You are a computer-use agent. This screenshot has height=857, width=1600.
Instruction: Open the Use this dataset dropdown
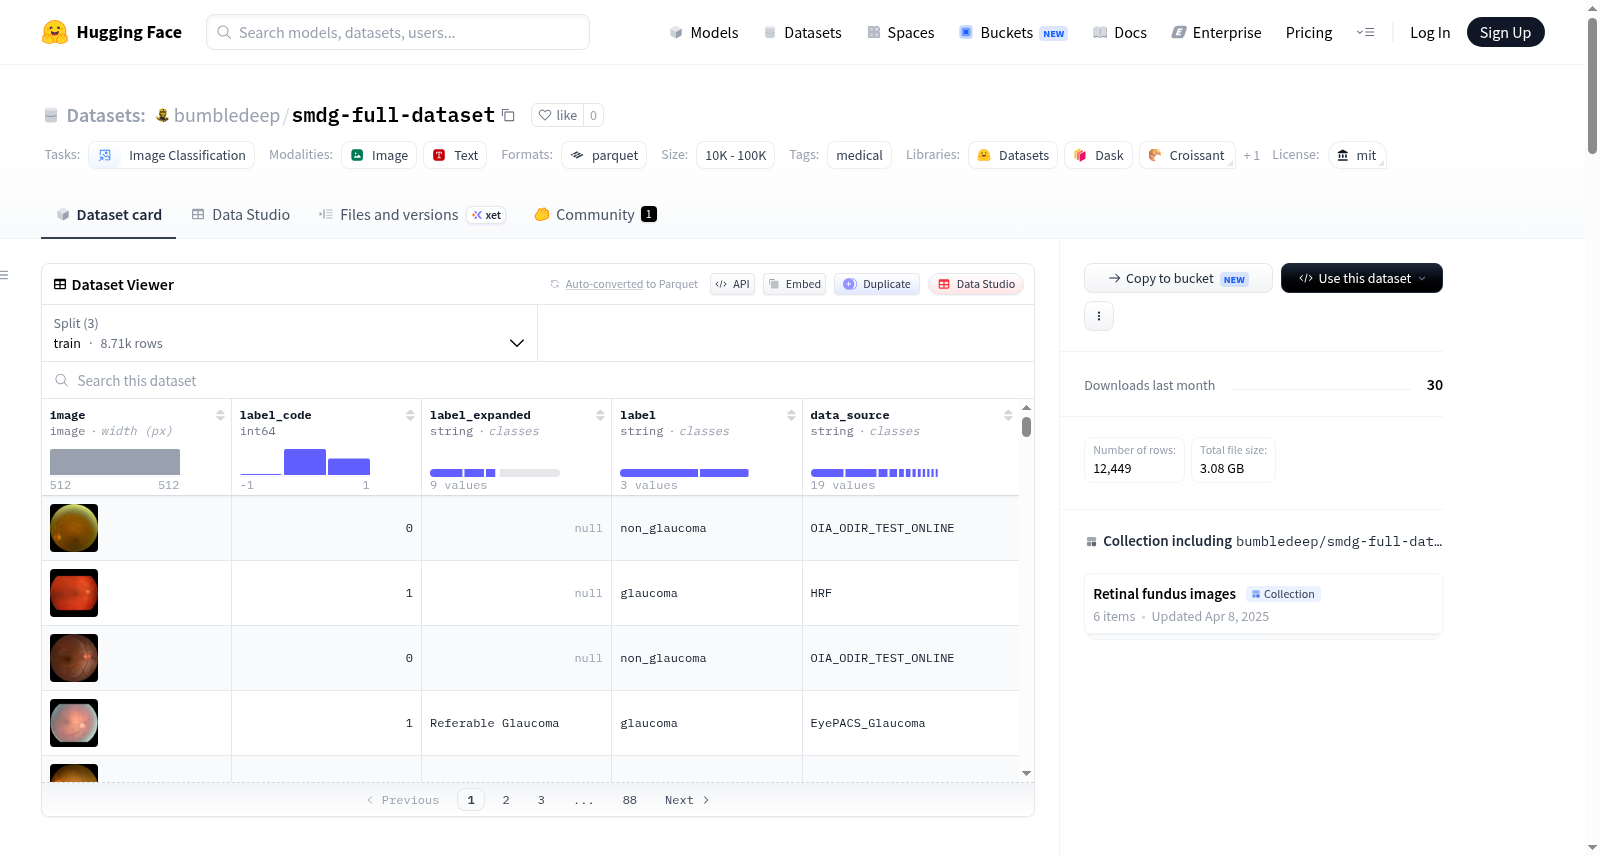(1362, 278)
